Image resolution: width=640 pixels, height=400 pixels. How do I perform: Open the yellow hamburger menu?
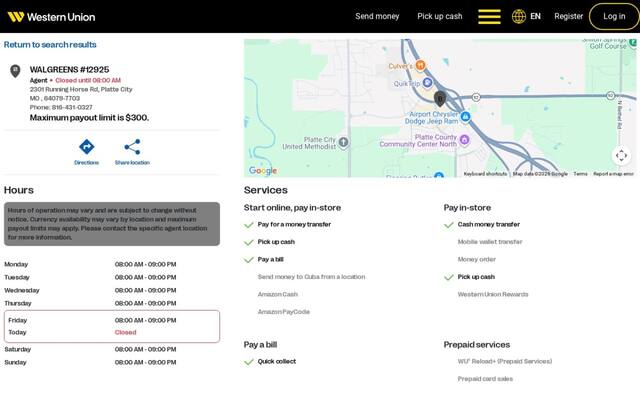point(489,16)
